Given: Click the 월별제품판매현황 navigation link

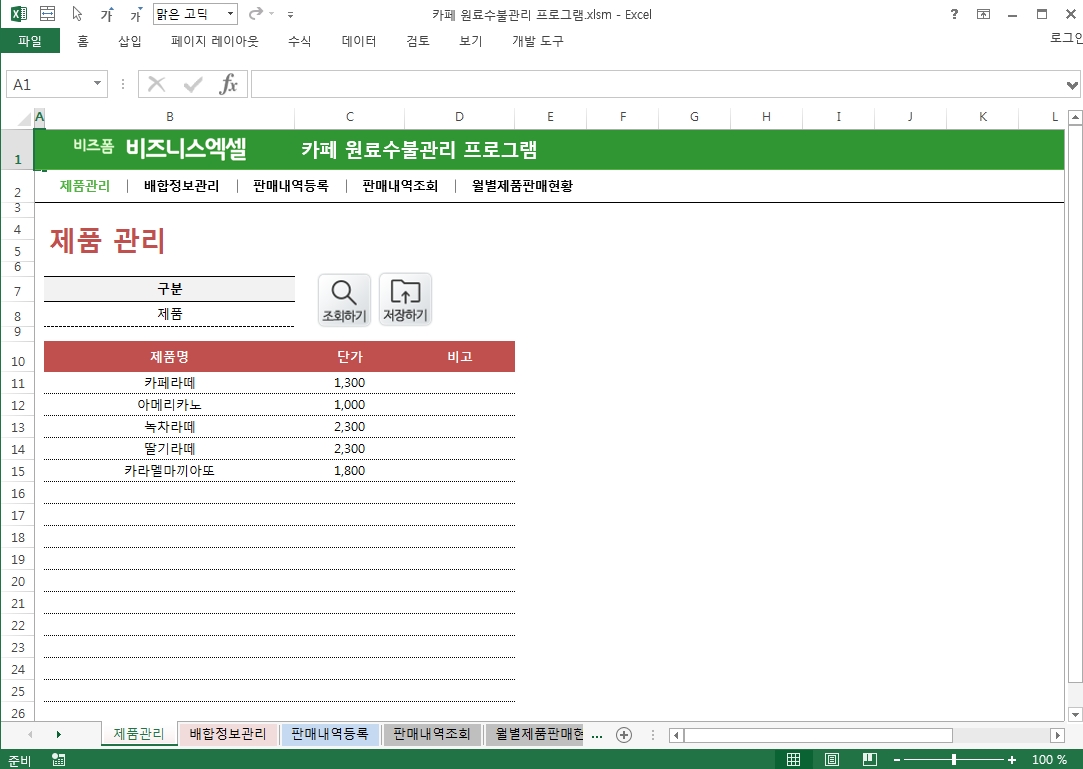Looking at the screenshot, I should click(522, 185).
